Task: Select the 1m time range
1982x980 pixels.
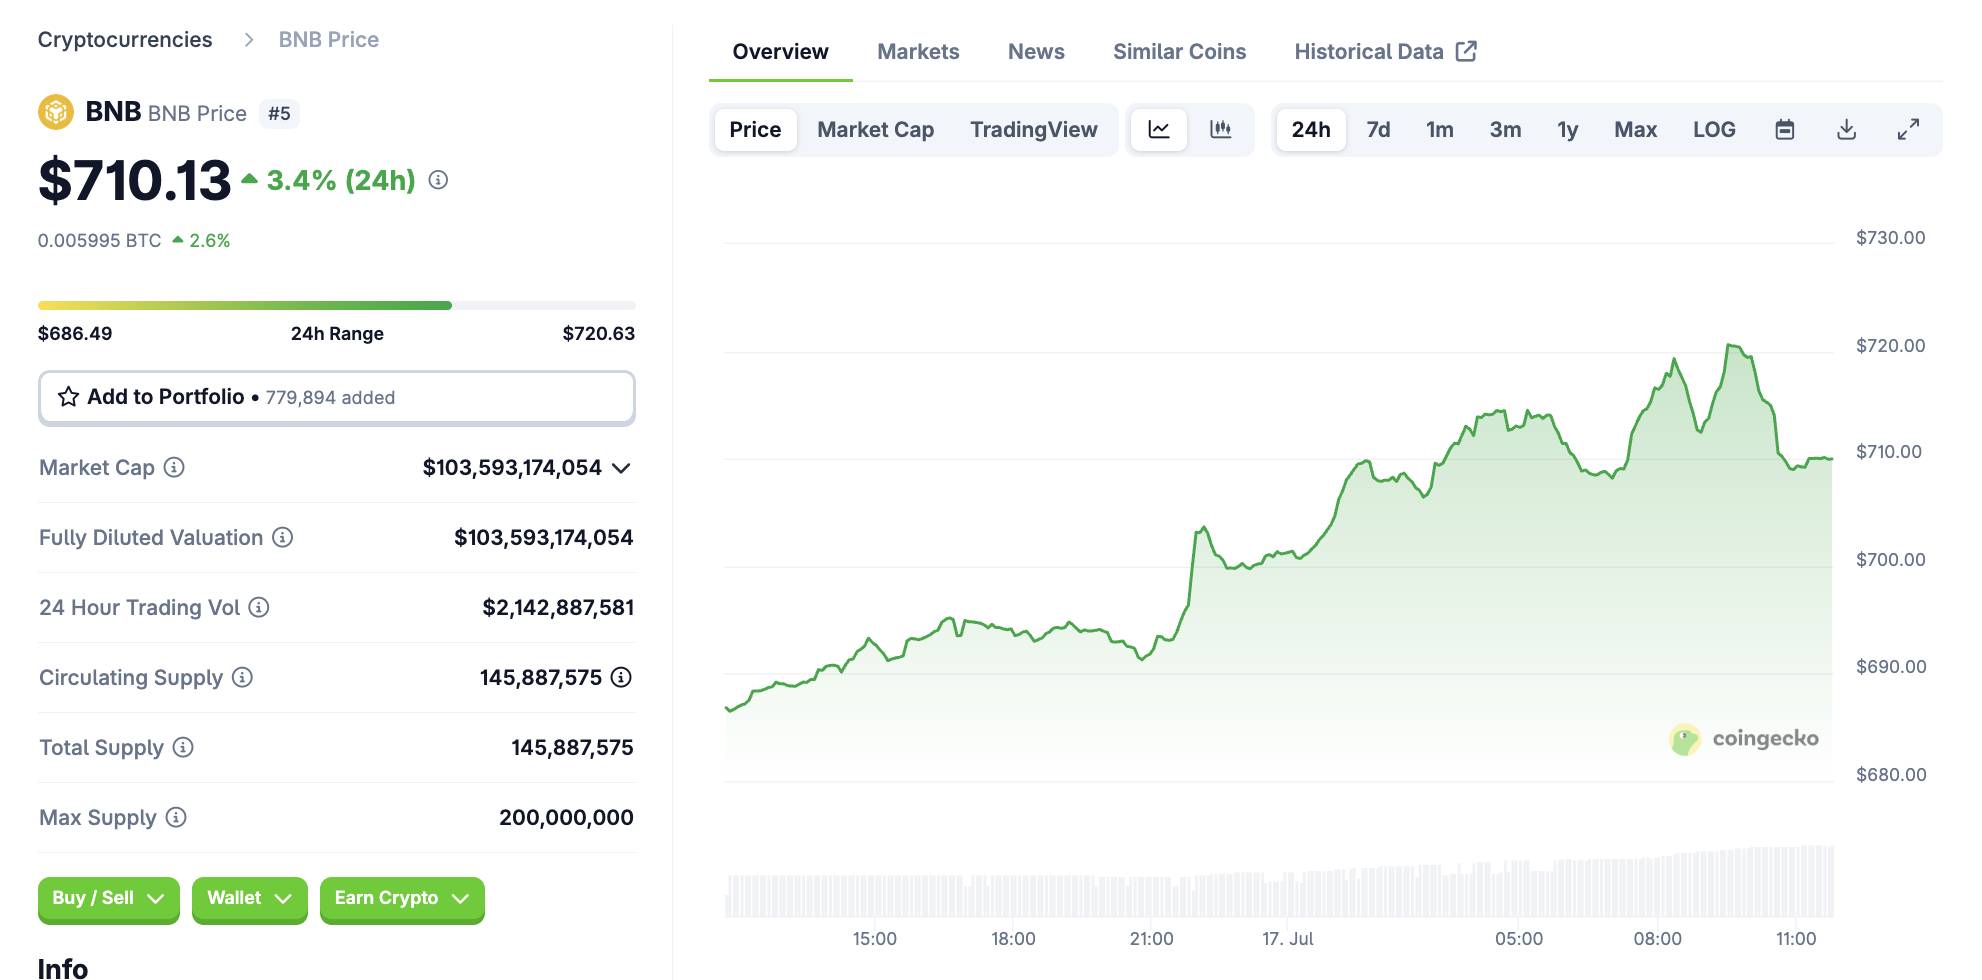Action: [1439, 129]
